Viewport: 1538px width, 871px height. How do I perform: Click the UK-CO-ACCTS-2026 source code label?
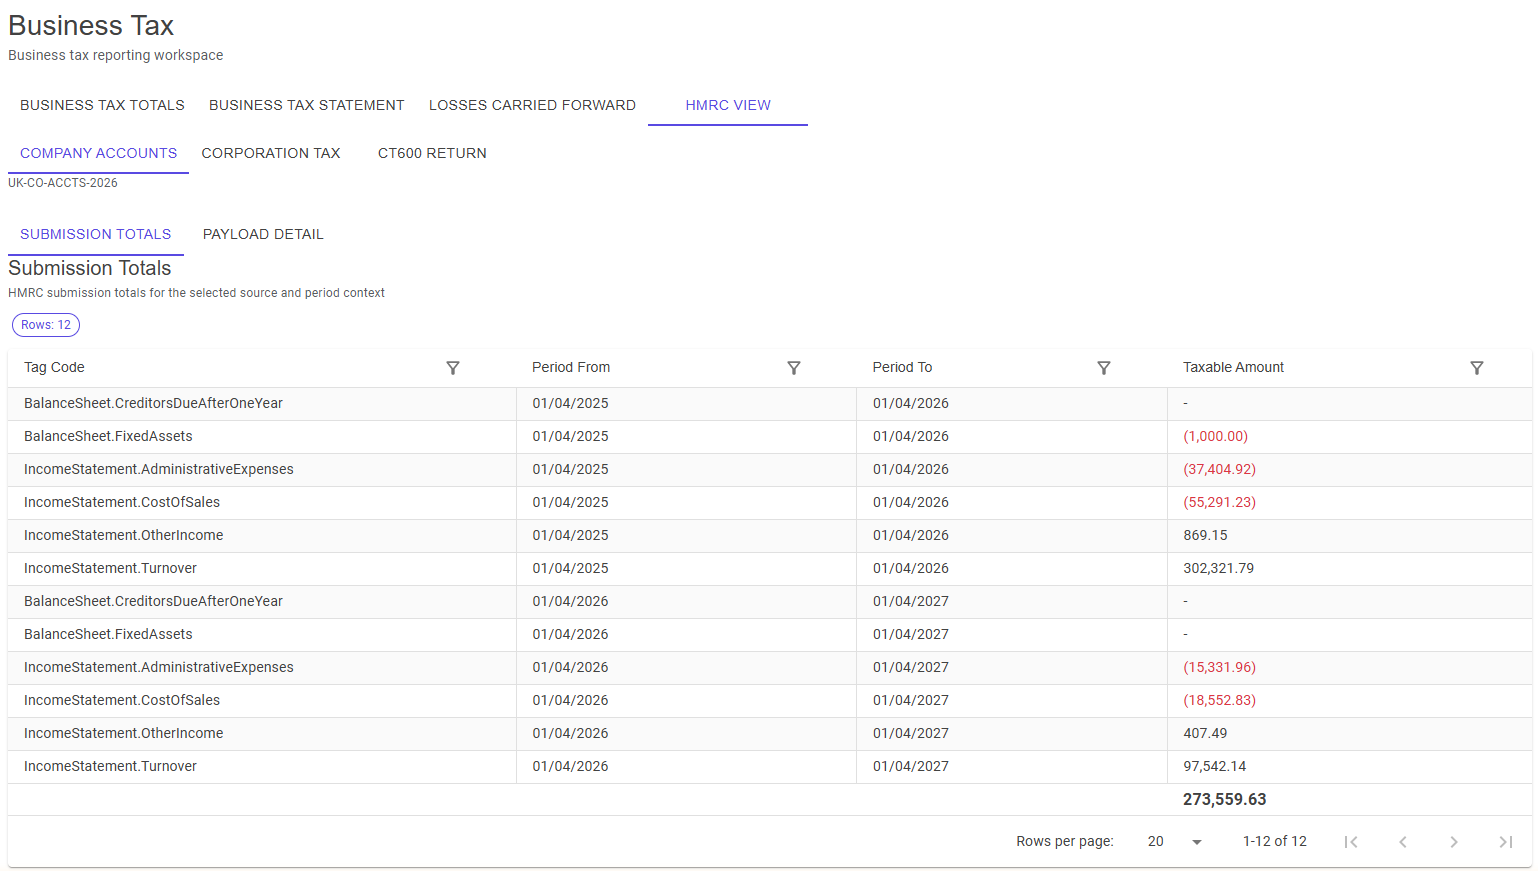[x=63, y=183]
